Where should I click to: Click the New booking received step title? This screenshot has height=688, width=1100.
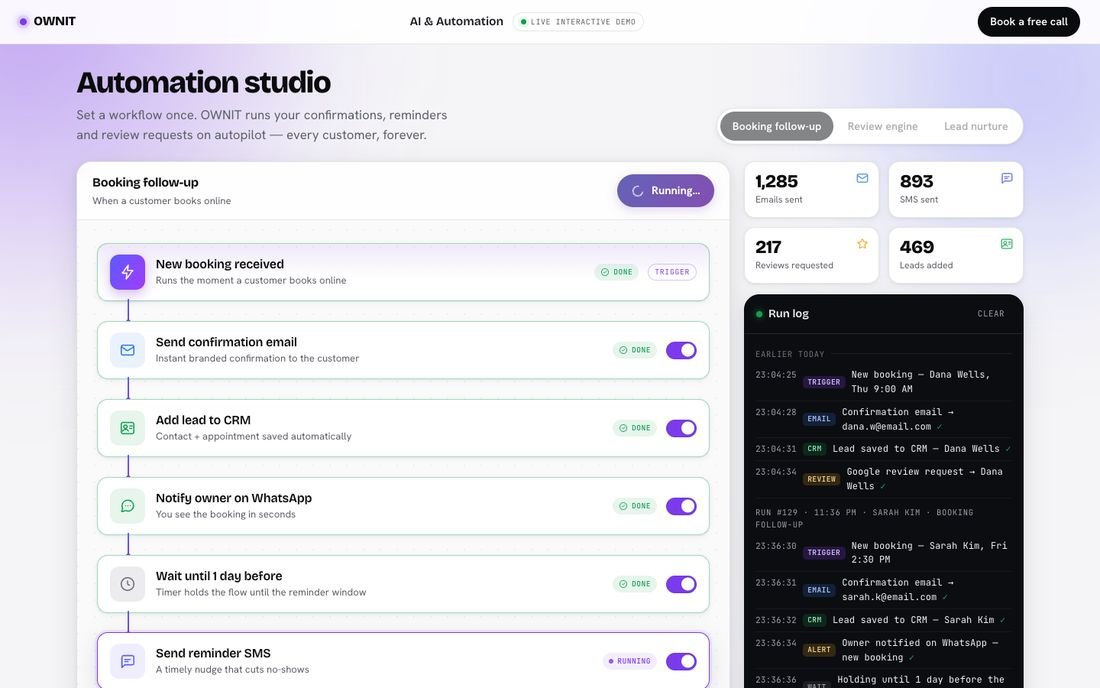pos(220,264)
